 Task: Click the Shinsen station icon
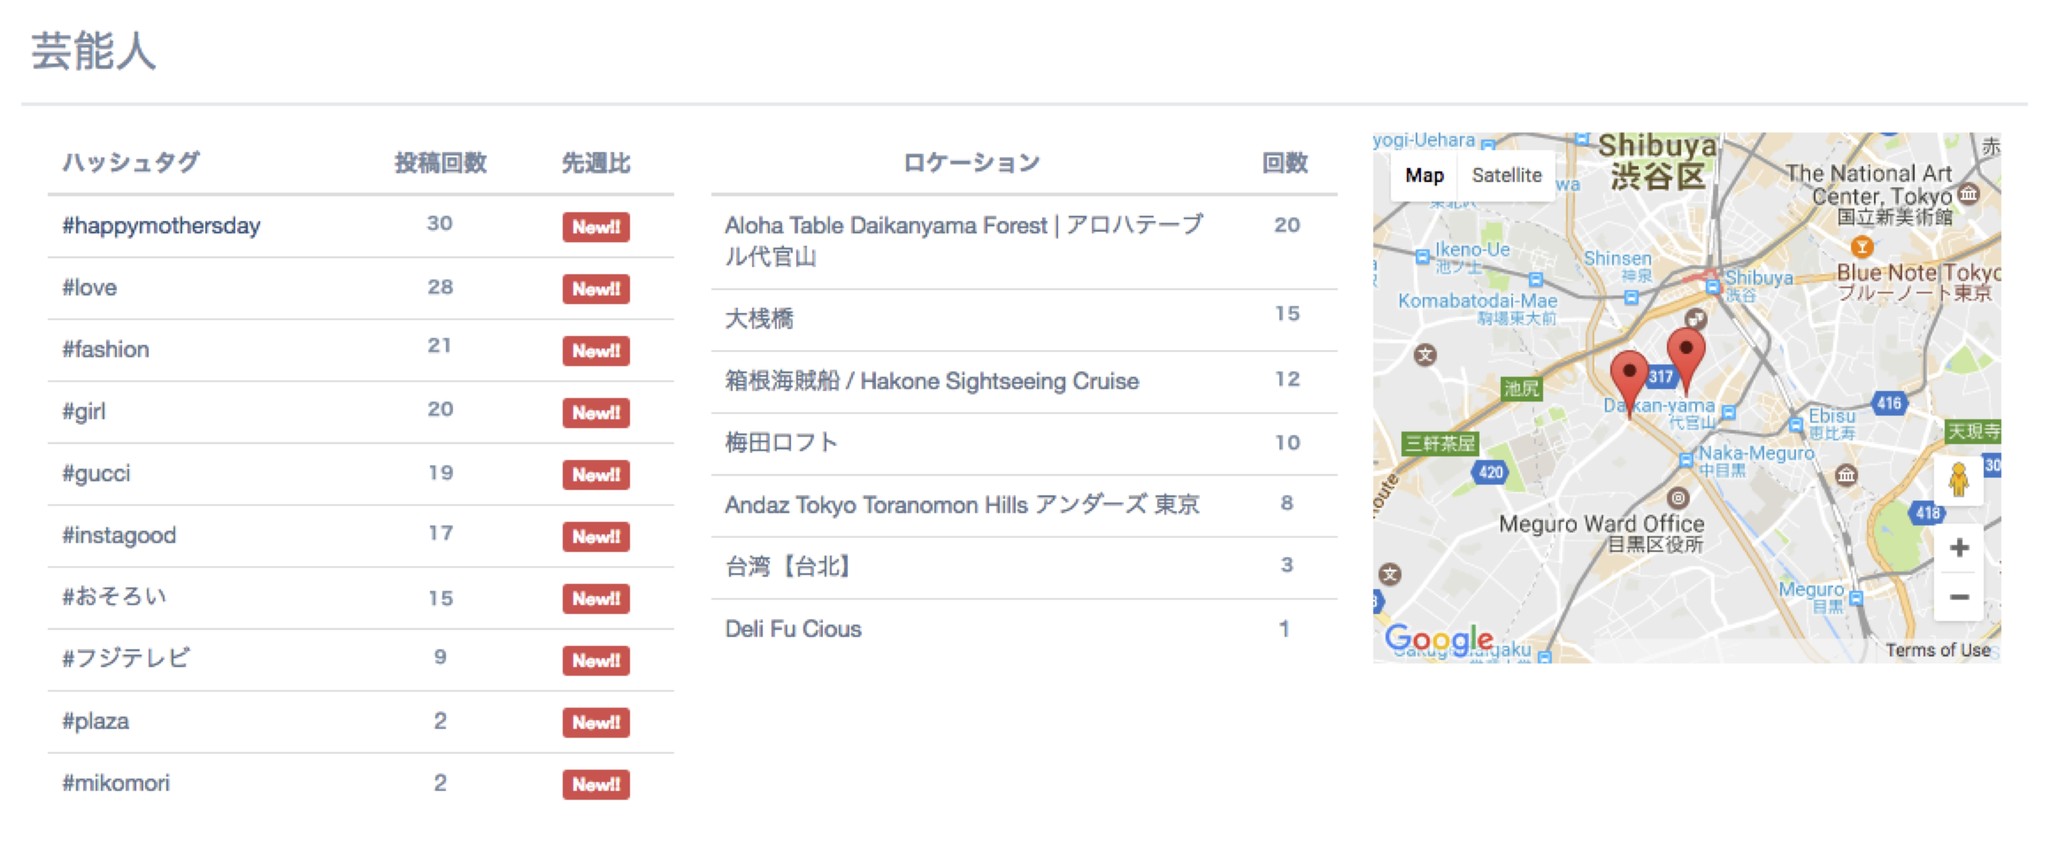(1631, 297)
